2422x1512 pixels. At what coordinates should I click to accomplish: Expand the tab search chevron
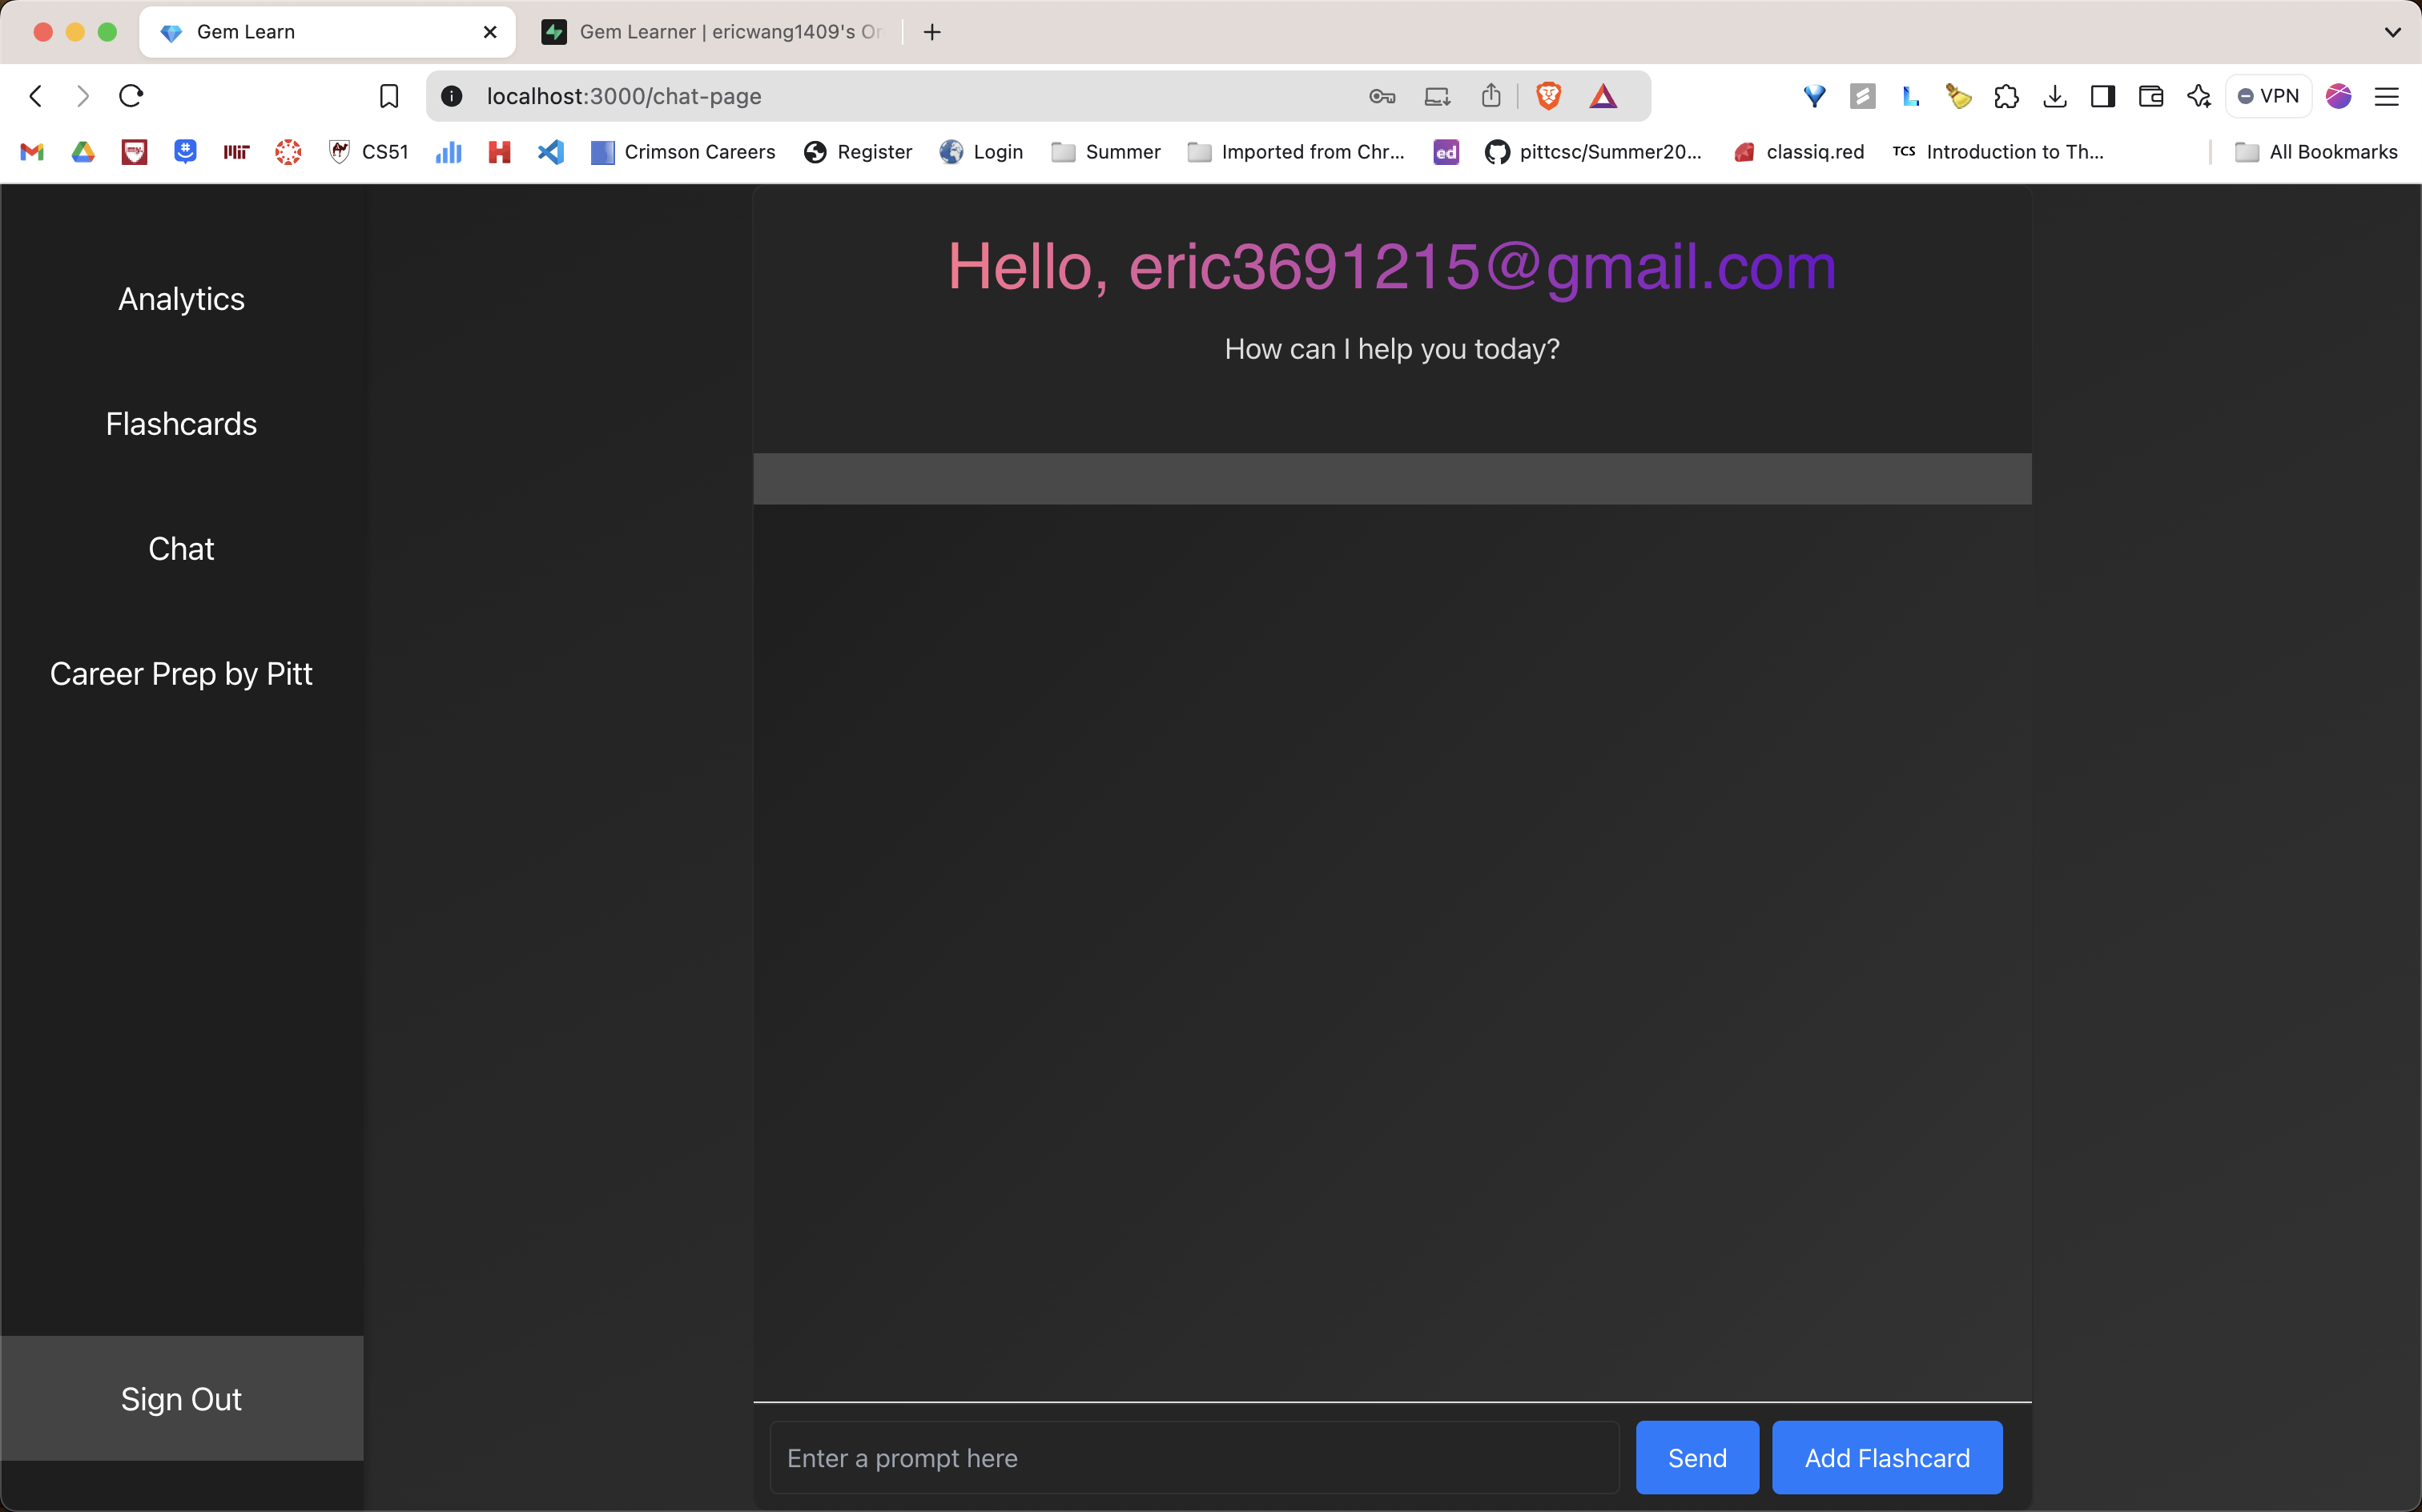2392,32
